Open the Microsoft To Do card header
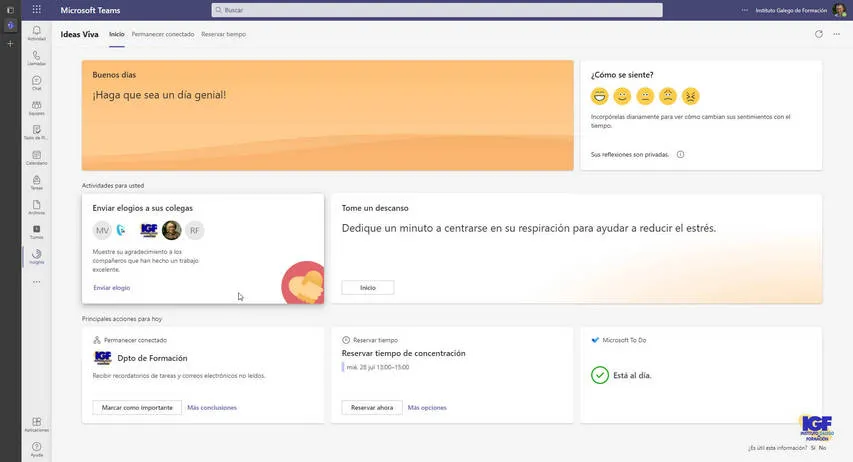This screenshot has height=462, width=853. click(619, 340)
